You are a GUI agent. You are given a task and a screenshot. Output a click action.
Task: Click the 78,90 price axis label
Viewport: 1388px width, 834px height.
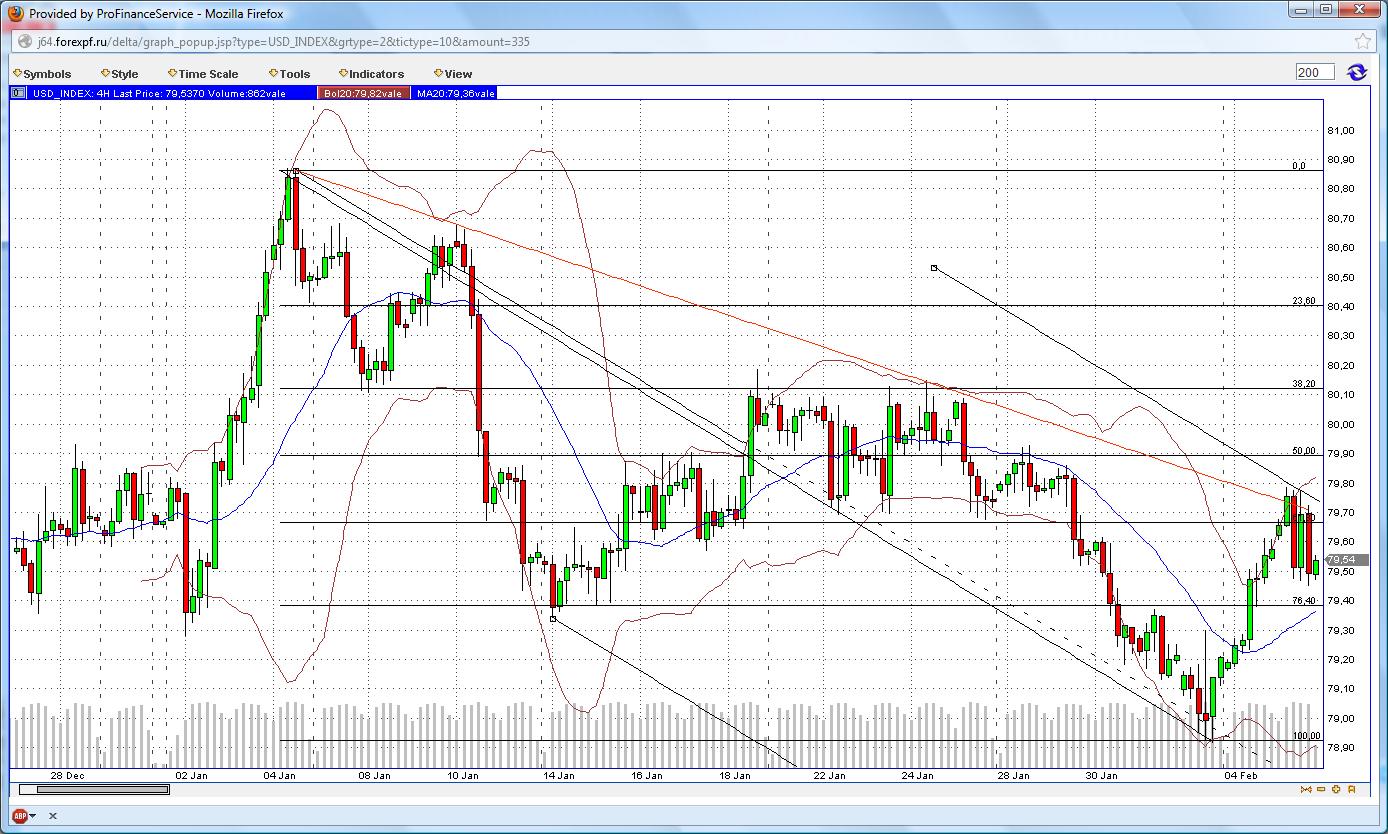[1341, 748]
